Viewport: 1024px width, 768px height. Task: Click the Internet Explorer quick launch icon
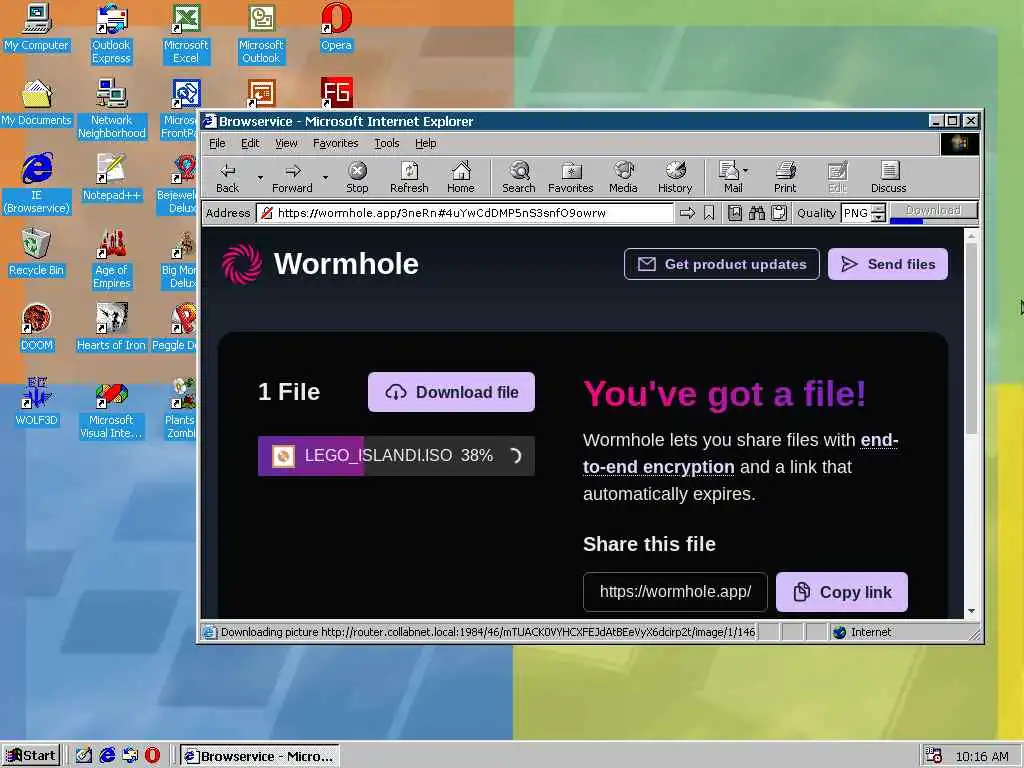click(x=107, y=756)
